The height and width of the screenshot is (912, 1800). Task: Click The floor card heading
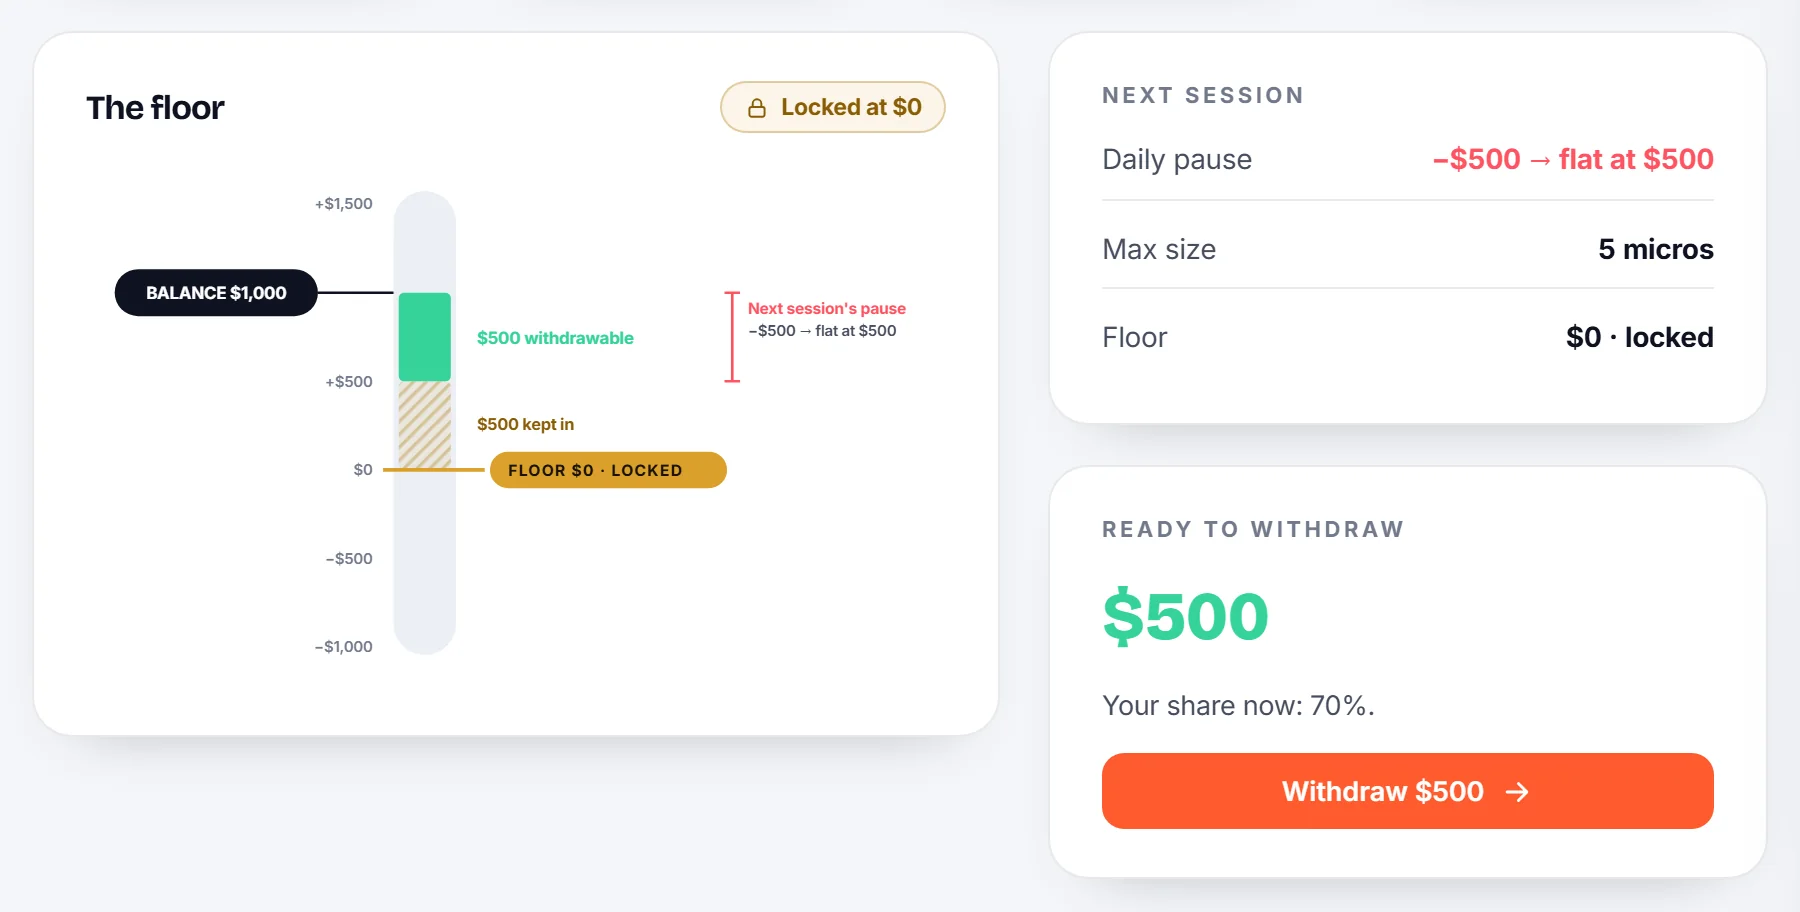(x=155, y=108)
